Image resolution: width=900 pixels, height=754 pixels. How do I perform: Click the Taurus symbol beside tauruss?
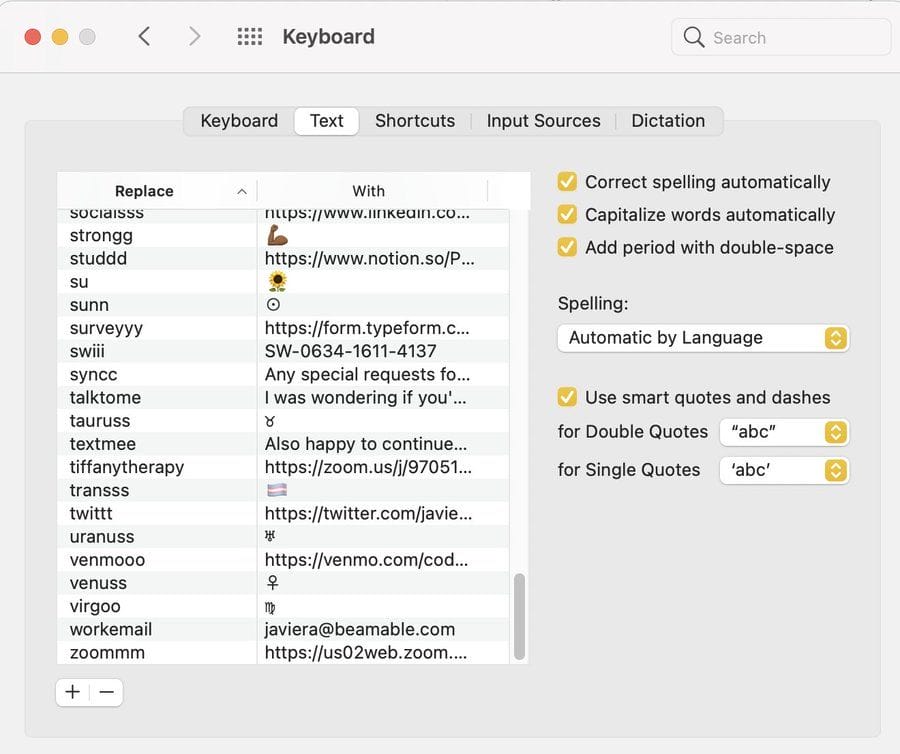(269, 421)
